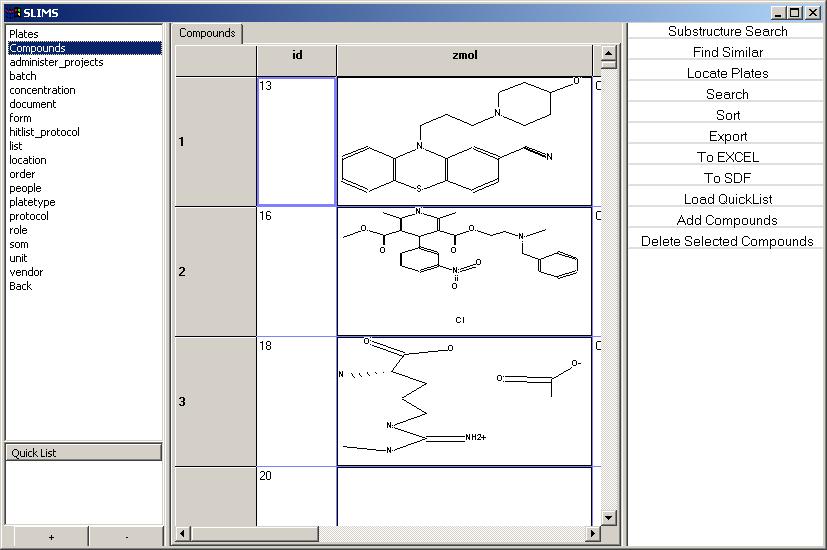Open administer_projects in the sidebar
This screenshot has width=827, height=550.
coord(56,62)
